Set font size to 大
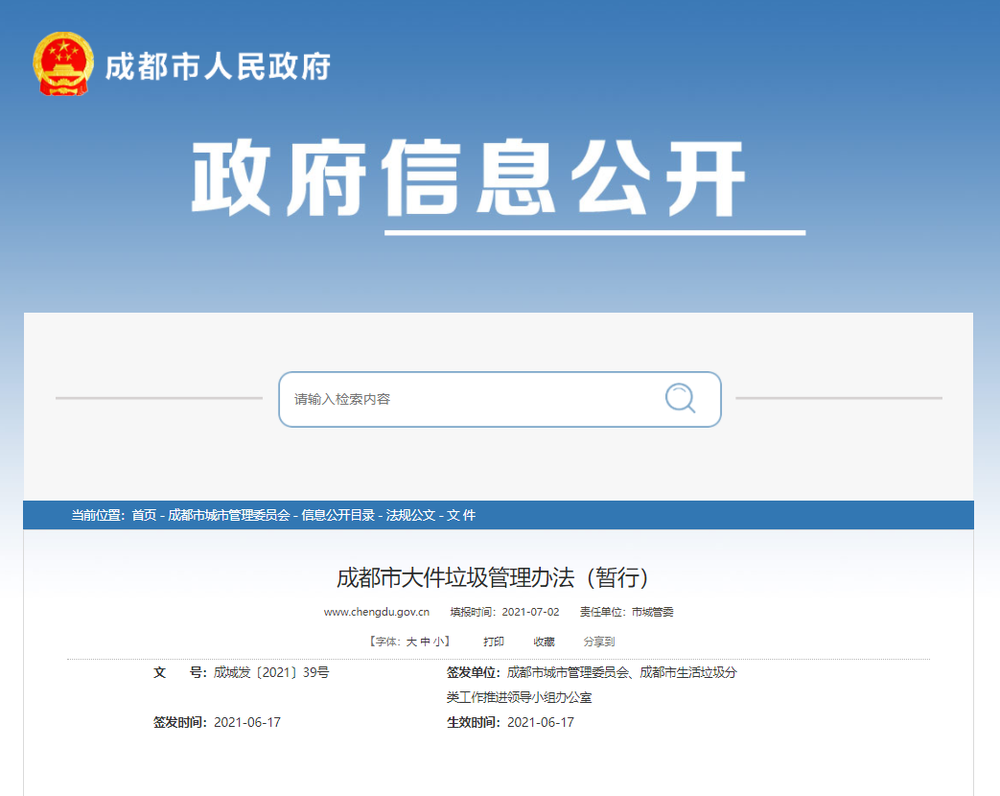This screenshot has height=796, width=1000. point(411,642)
